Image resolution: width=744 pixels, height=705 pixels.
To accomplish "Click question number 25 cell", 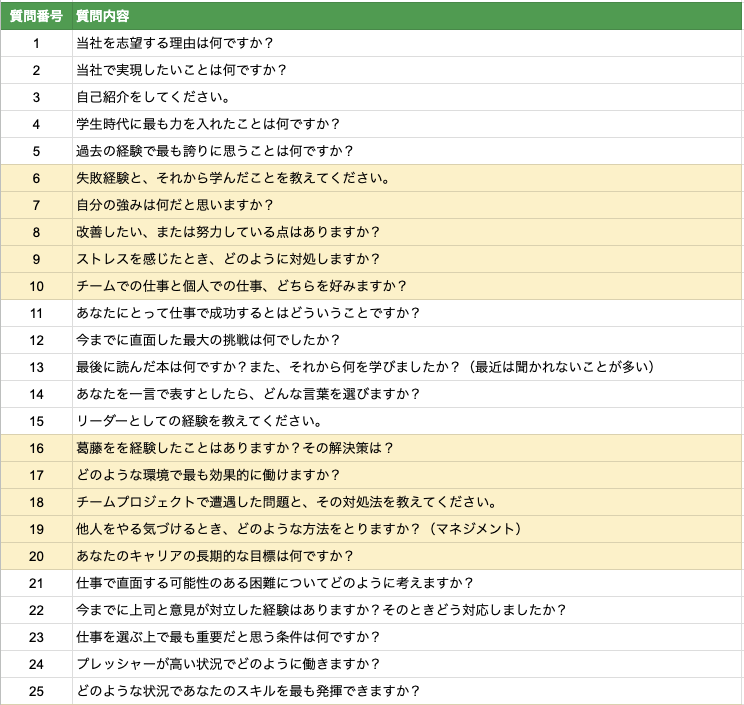I will (x=37, y=691).
